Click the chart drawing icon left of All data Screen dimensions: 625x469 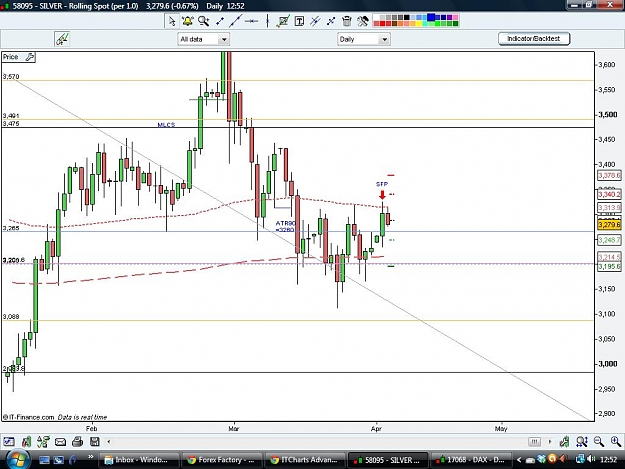62,39
